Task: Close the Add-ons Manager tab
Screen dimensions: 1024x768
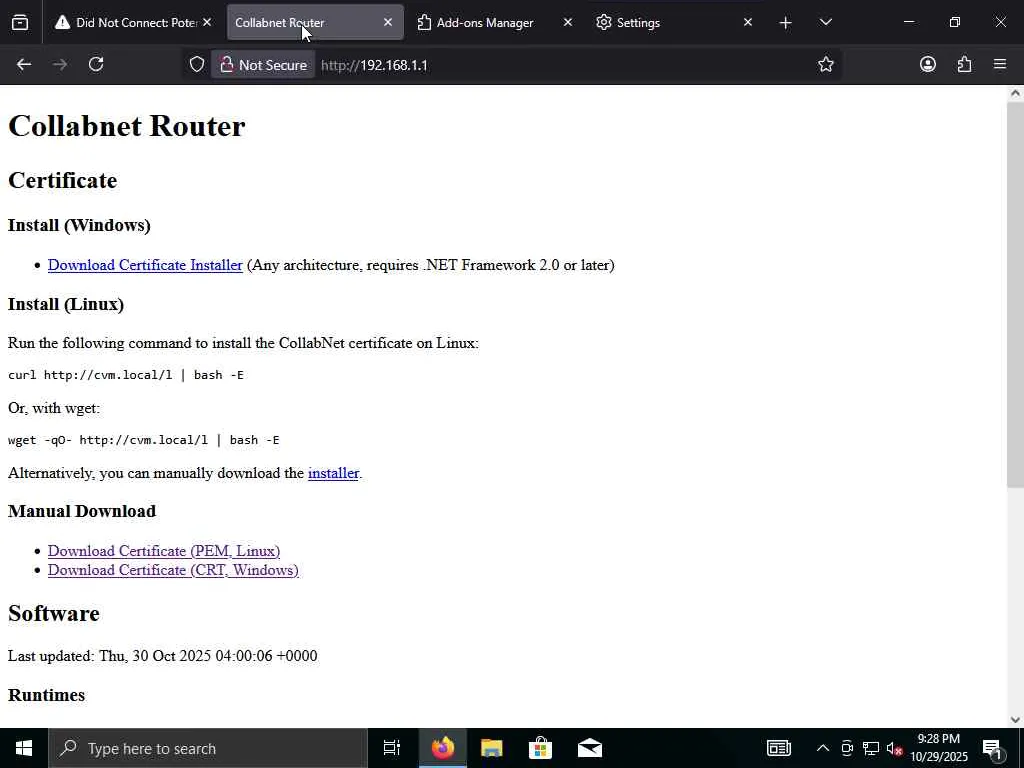Action: [x=568, y=22]
